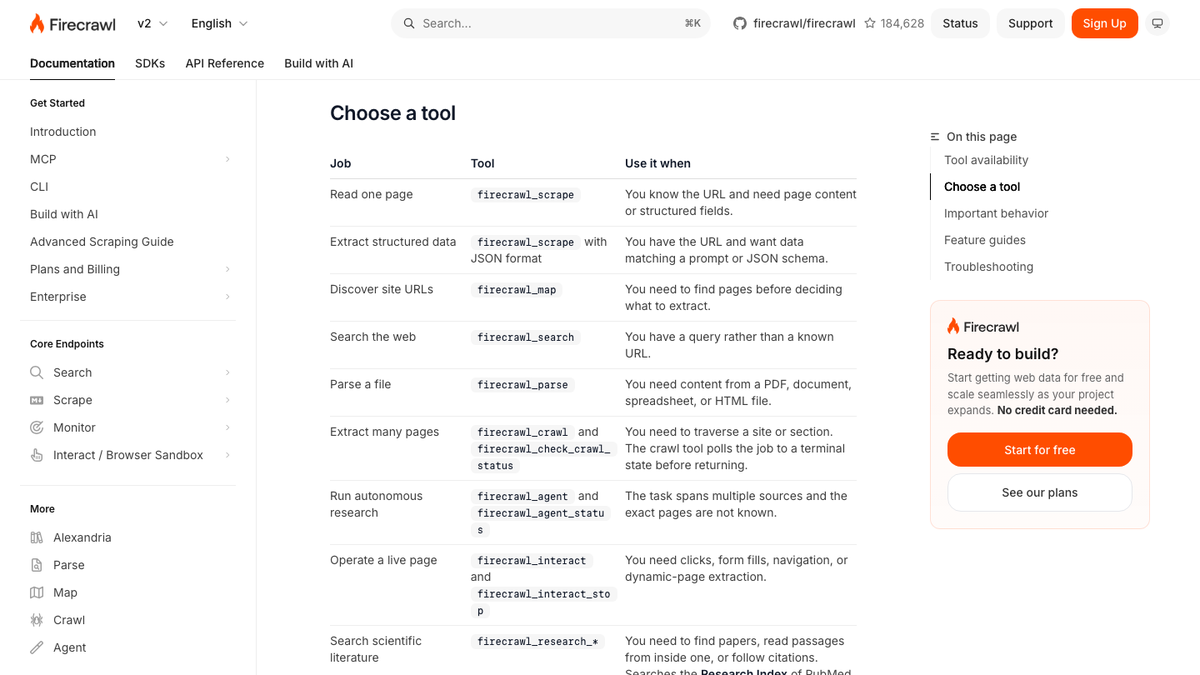Viewport: 1200px width, 675px height.
Task: Switch to the SDKs tab
Action: [150, 63]
